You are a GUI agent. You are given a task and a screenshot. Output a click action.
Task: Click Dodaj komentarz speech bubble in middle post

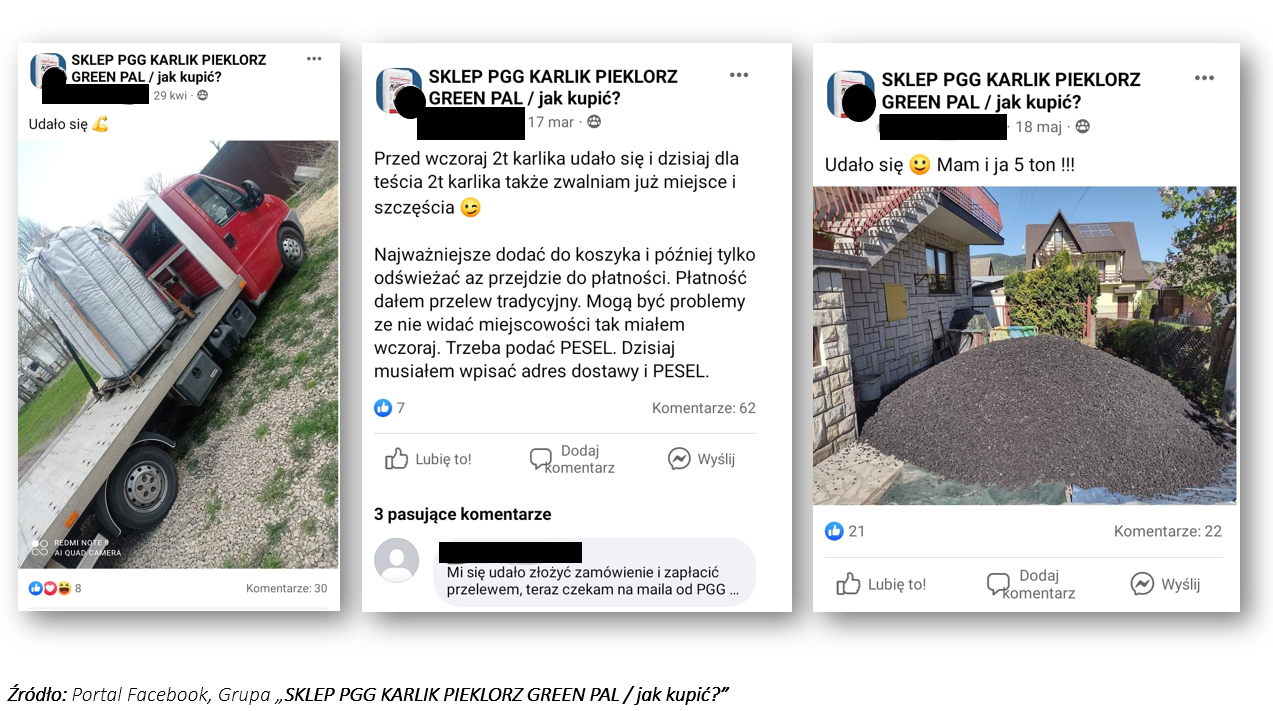coord(541,459)
